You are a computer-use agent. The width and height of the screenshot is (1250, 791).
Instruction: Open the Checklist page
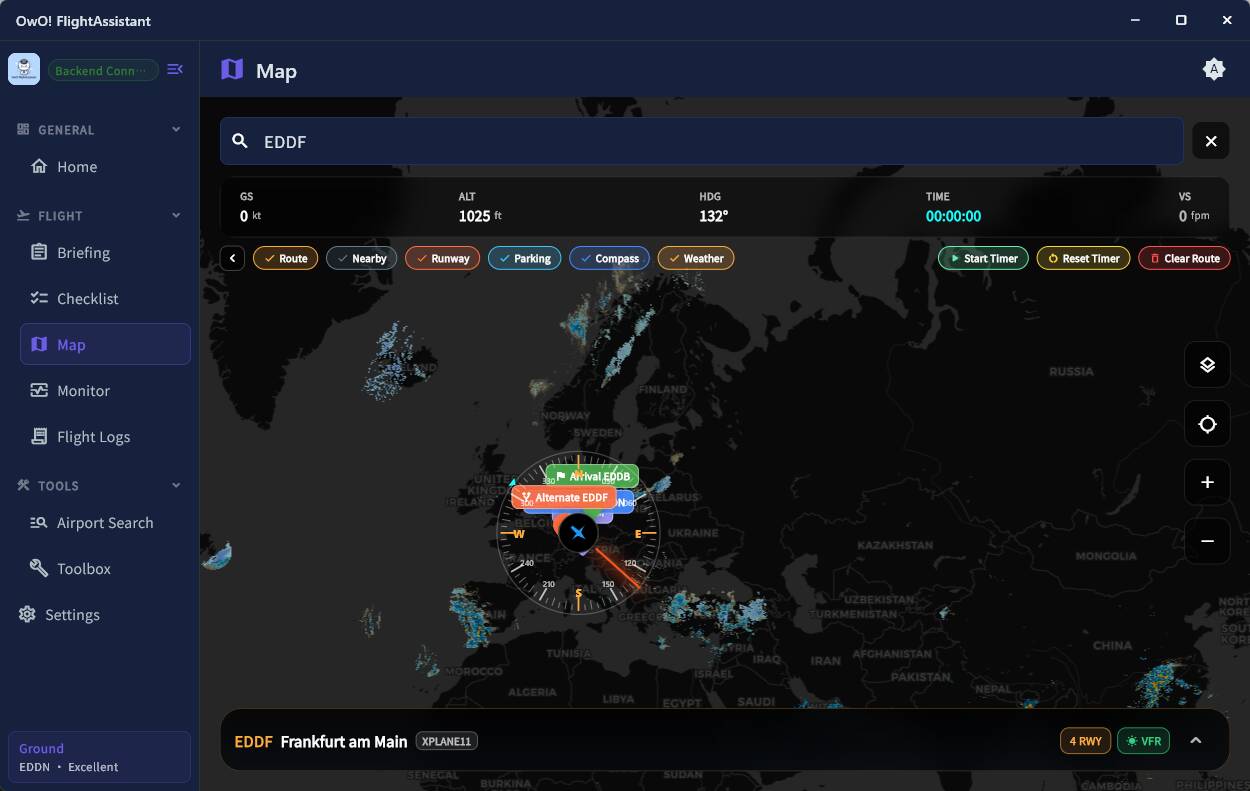coord(105,299)
